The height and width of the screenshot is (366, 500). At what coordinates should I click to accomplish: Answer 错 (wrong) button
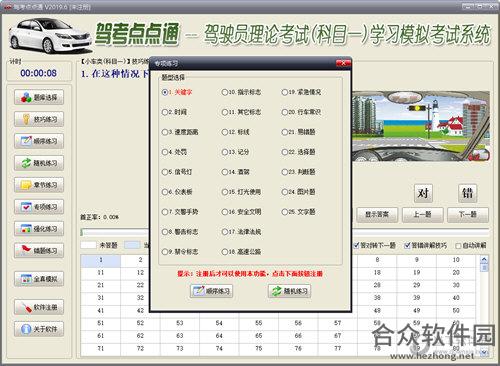click(467, 193)
